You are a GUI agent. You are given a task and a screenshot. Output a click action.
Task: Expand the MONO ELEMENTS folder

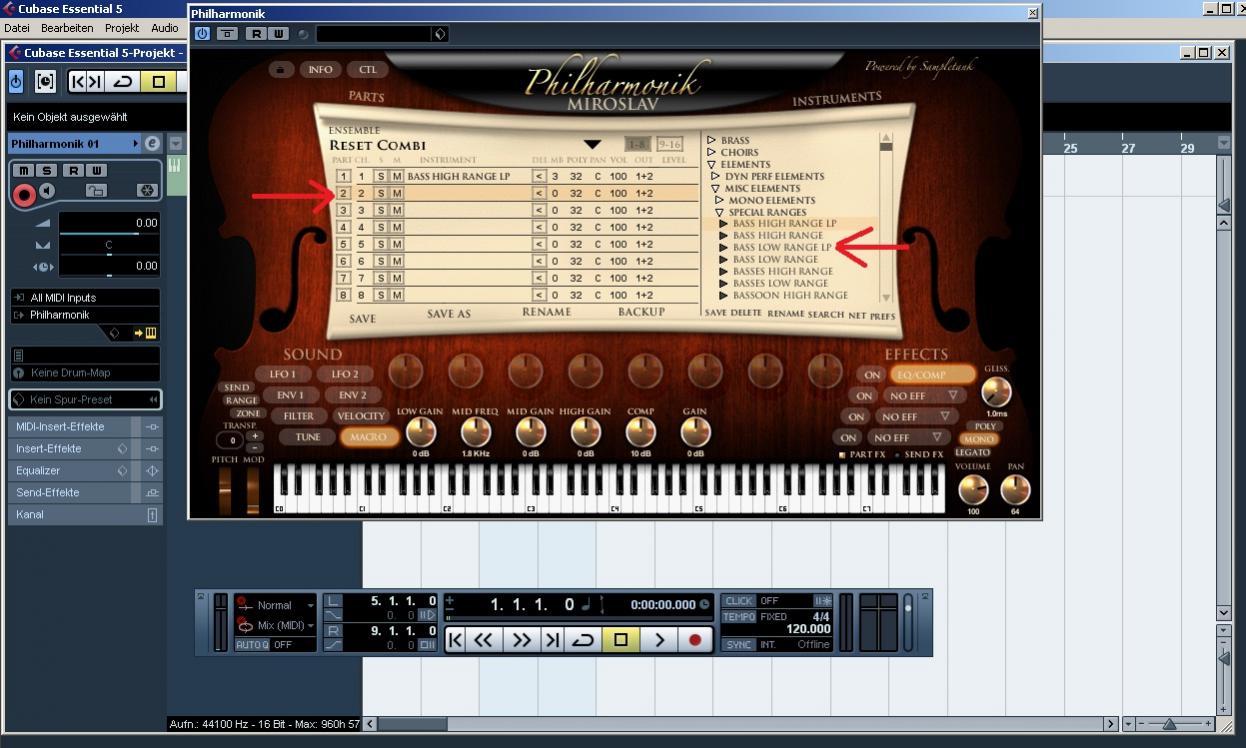(719, 200)
